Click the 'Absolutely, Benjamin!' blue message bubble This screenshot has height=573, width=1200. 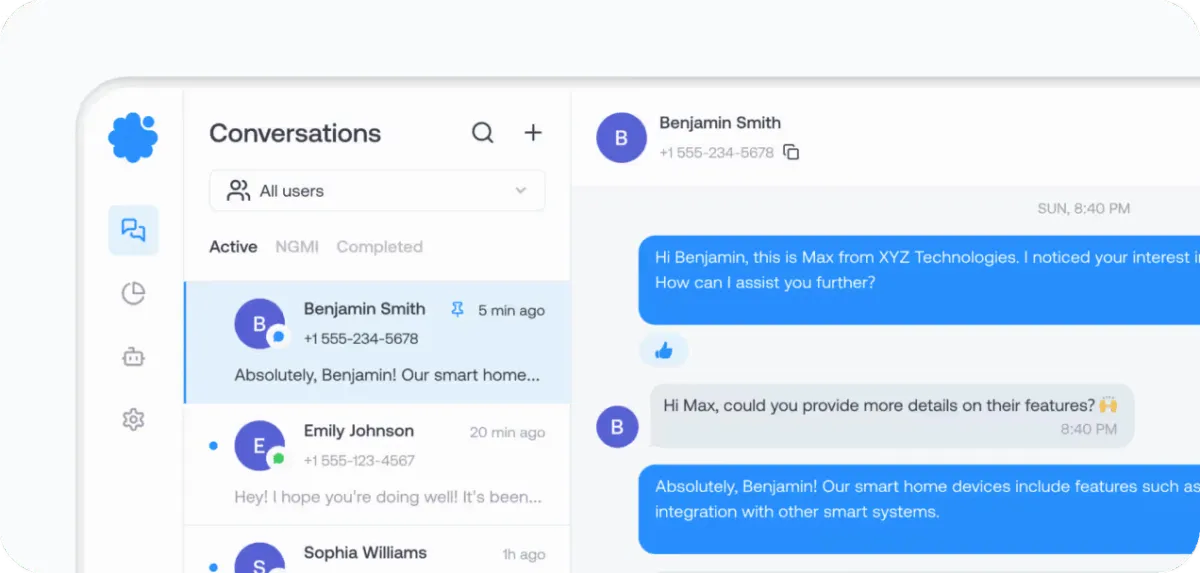tap(919, 509)
